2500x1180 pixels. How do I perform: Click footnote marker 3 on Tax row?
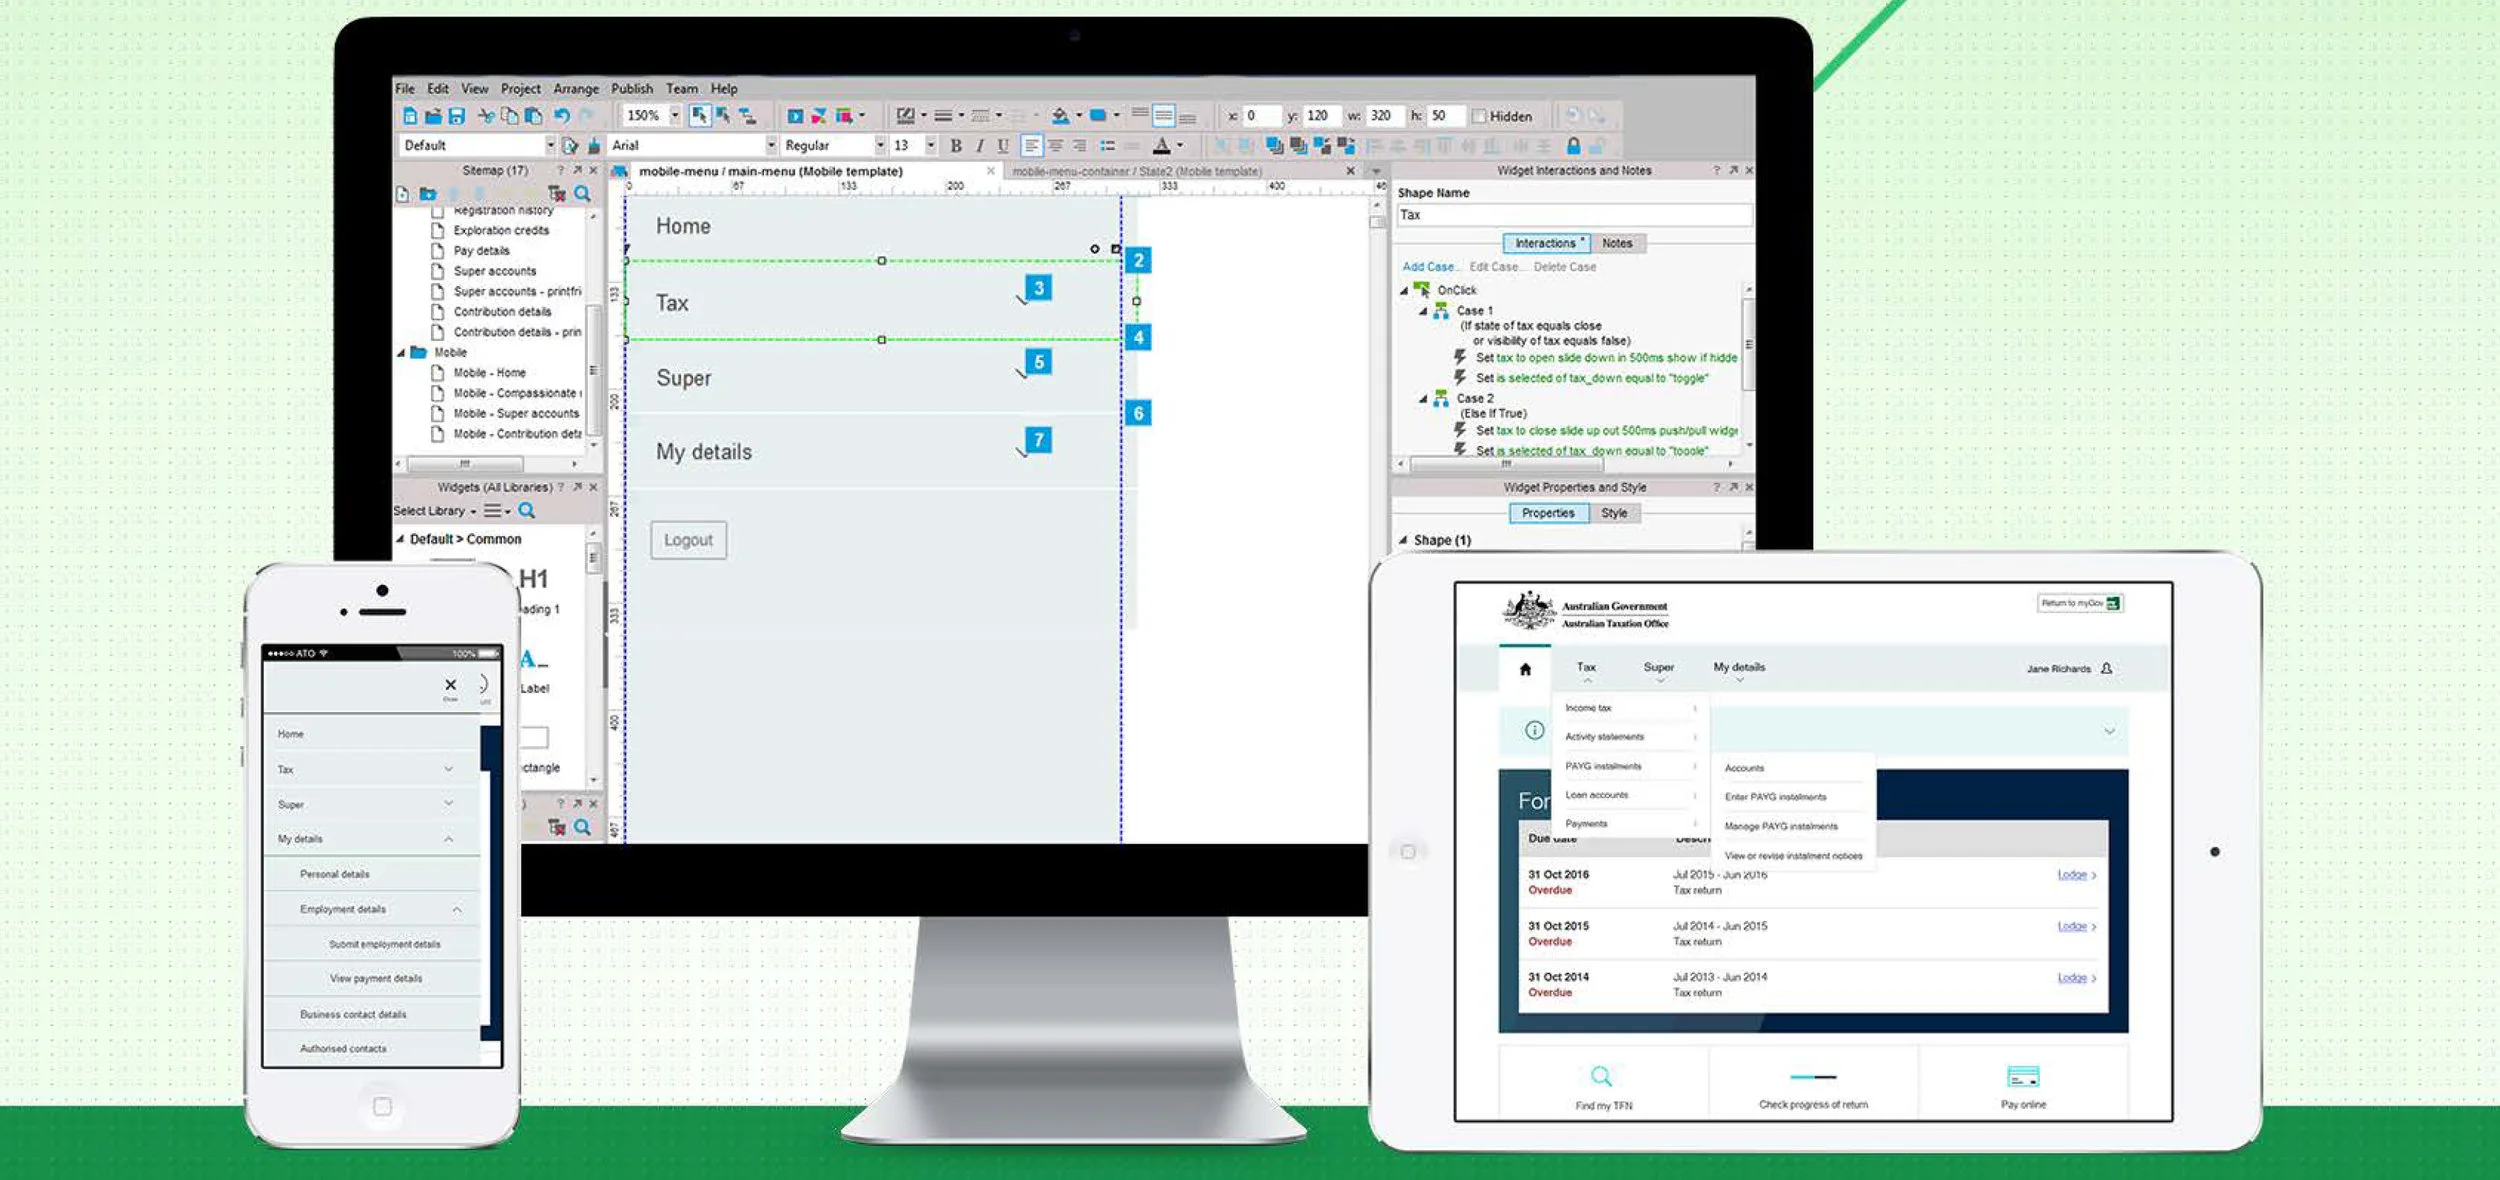coord(1039,289)
